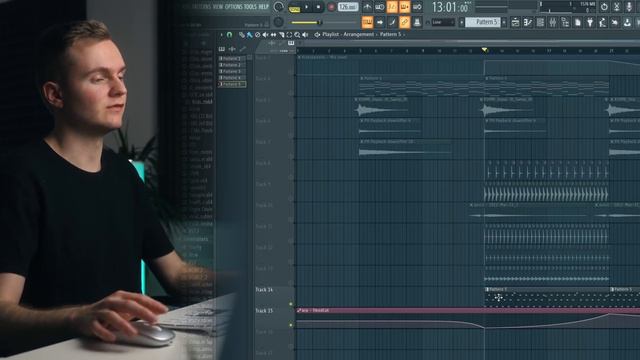Viewport: 640px width, 360px height.
Task: Open the Channel rack icon
Action: pos(540,22)
